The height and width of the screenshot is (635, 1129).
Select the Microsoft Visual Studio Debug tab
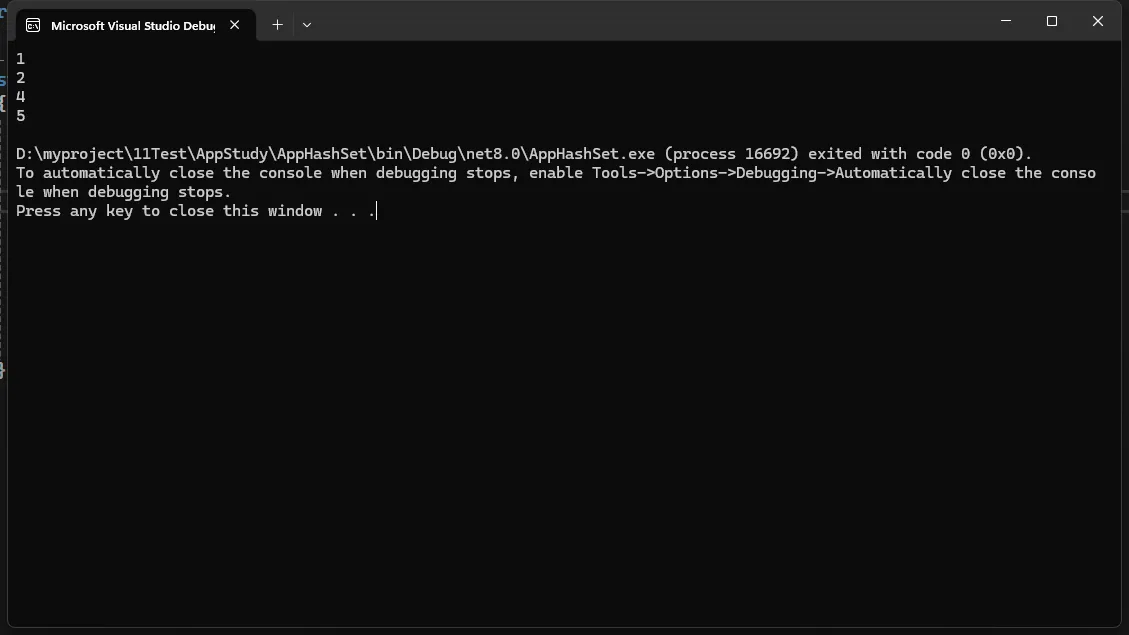(135, 25)
